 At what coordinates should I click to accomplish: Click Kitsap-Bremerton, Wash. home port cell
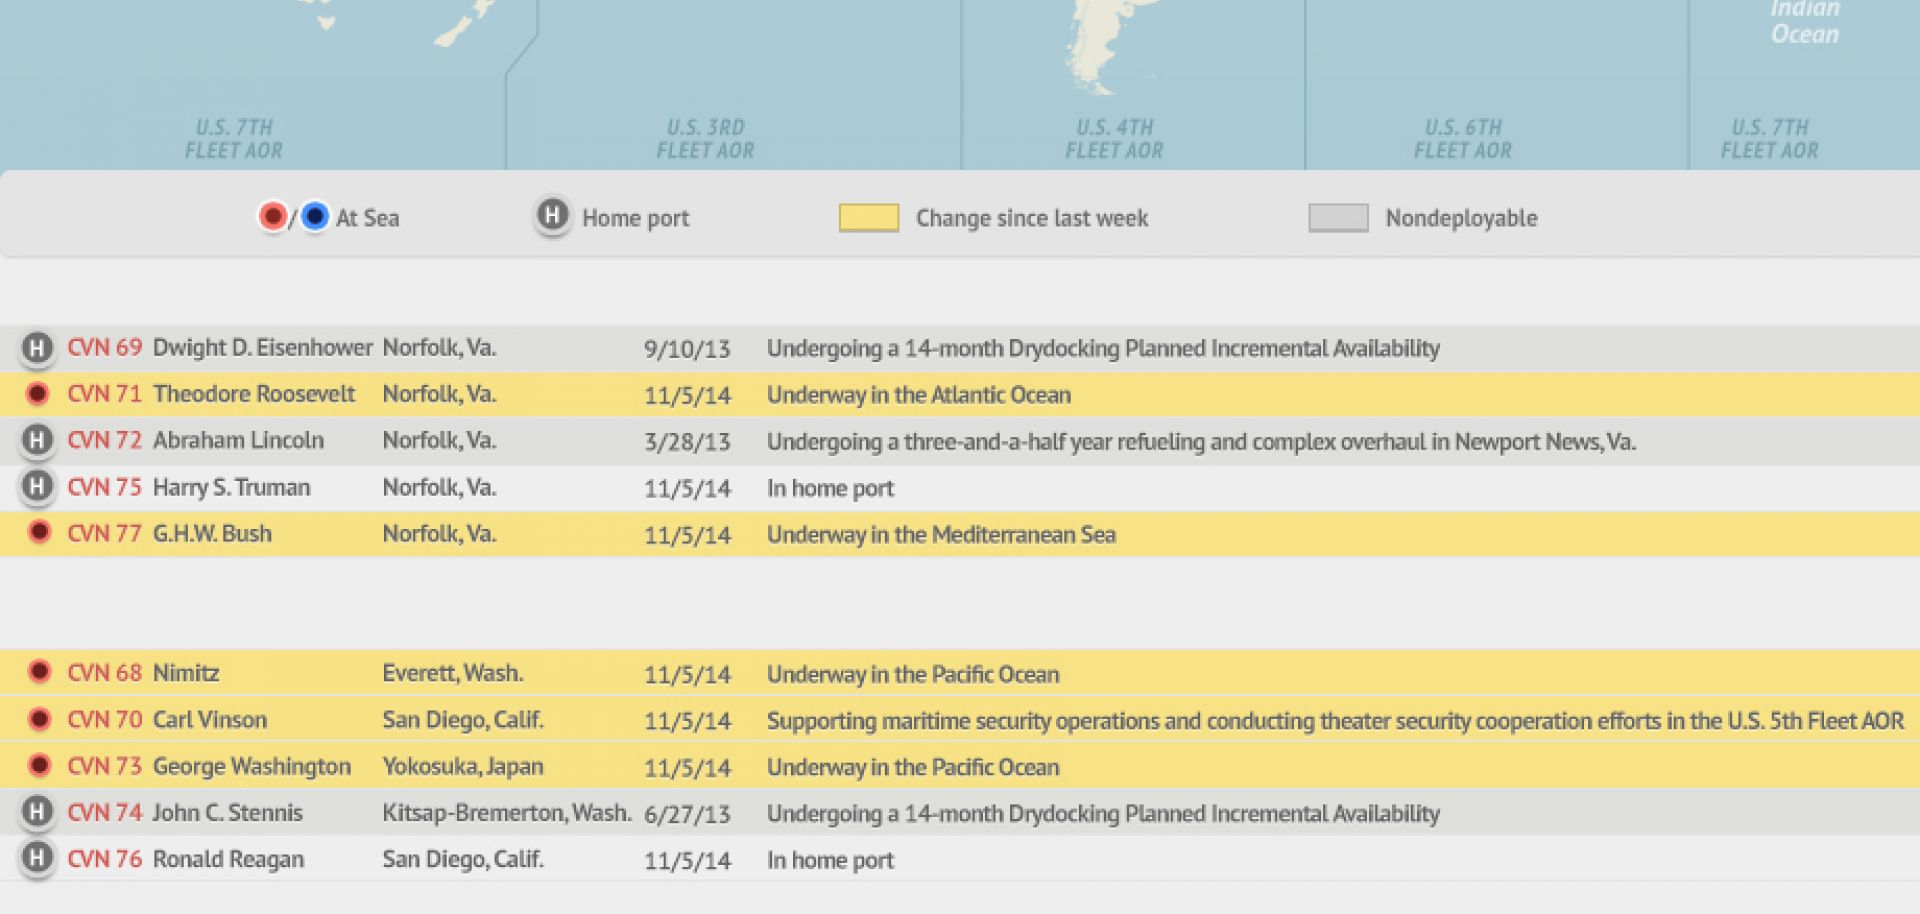(x=507, y=813)
